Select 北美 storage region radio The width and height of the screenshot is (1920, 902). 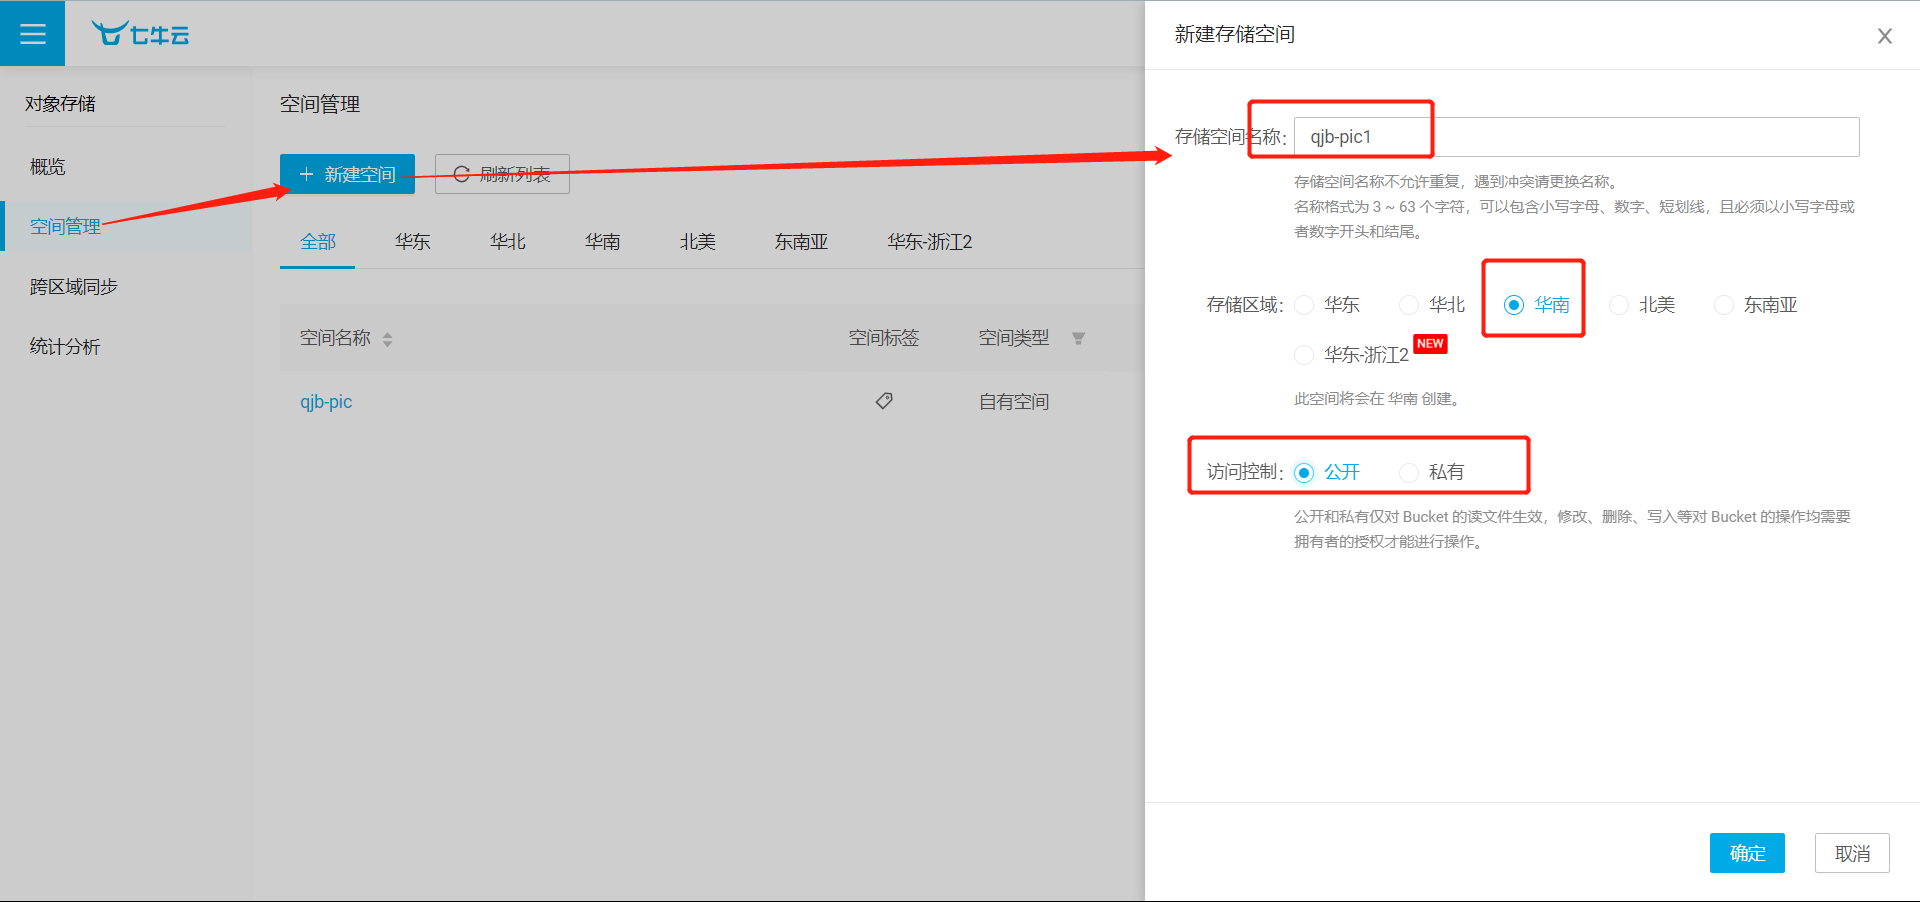pos(1619,305)
